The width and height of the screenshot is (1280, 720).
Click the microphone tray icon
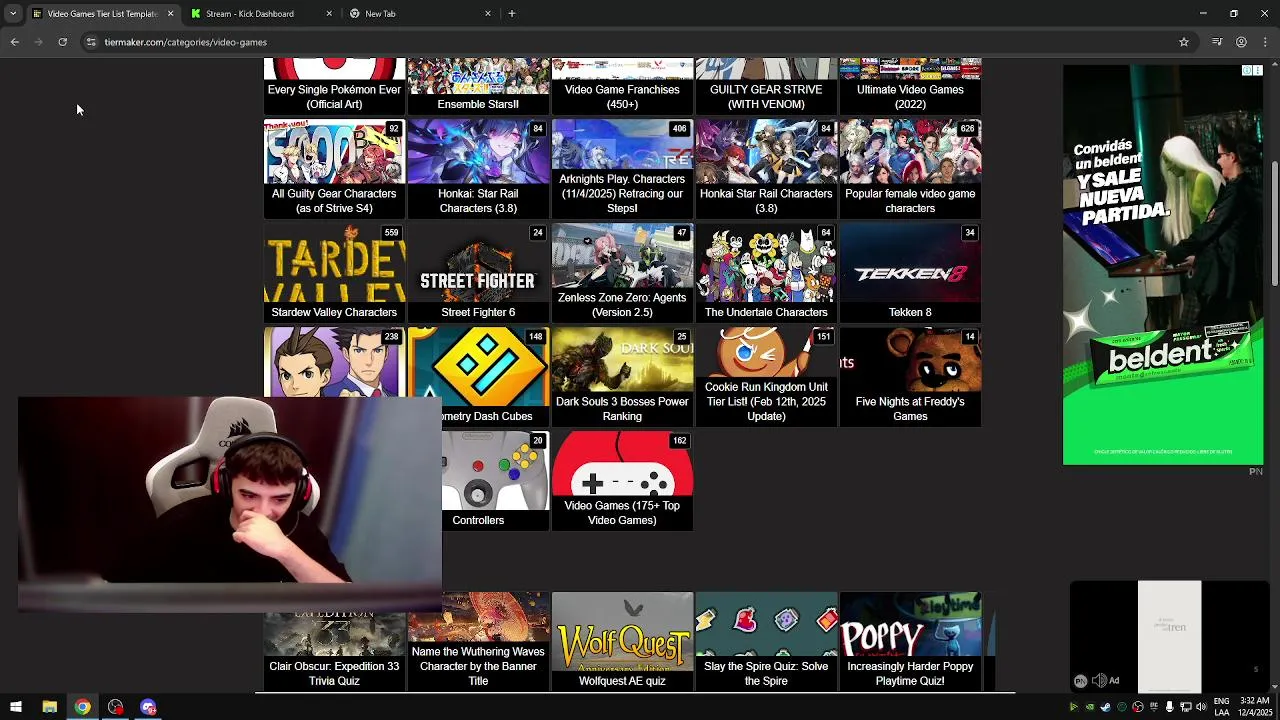pyautogui.click(x=1169, y=707)
